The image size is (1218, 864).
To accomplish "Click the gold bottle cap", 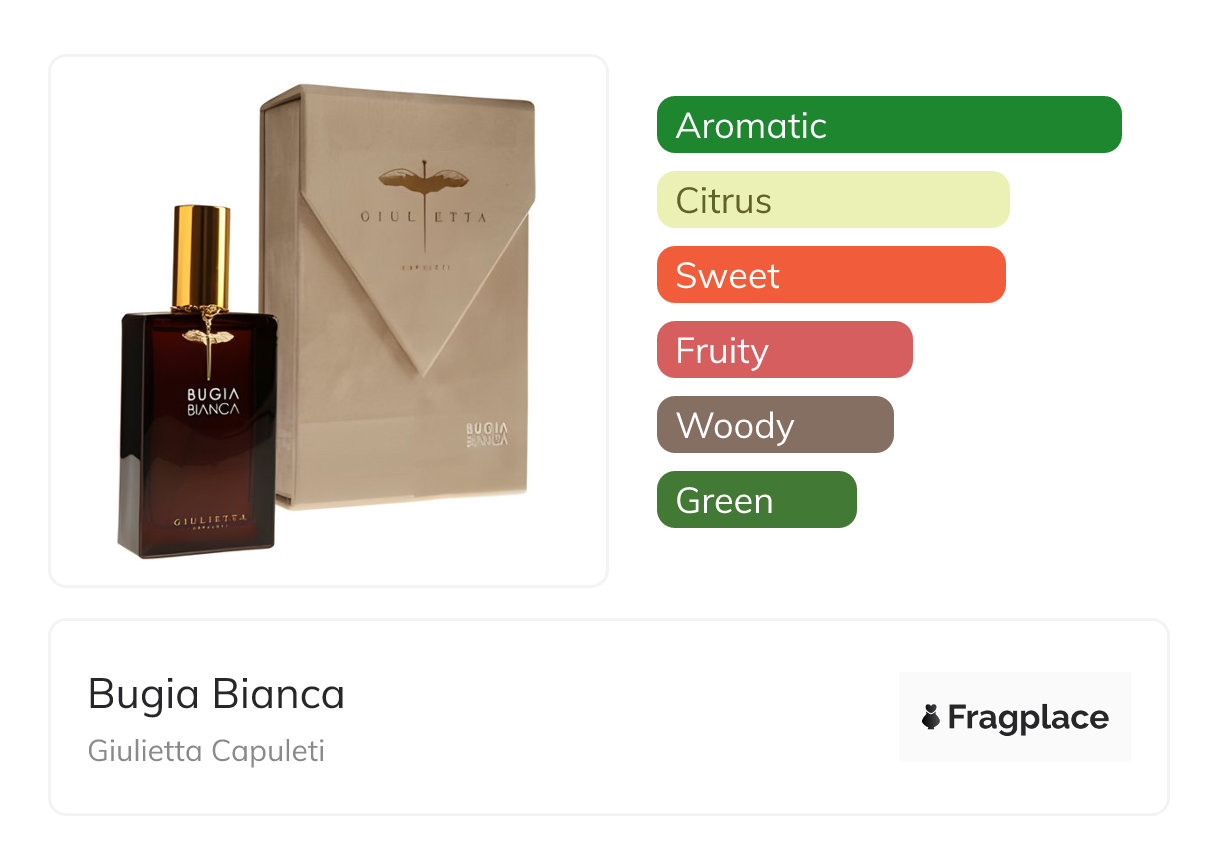I will tap(201, 256).
